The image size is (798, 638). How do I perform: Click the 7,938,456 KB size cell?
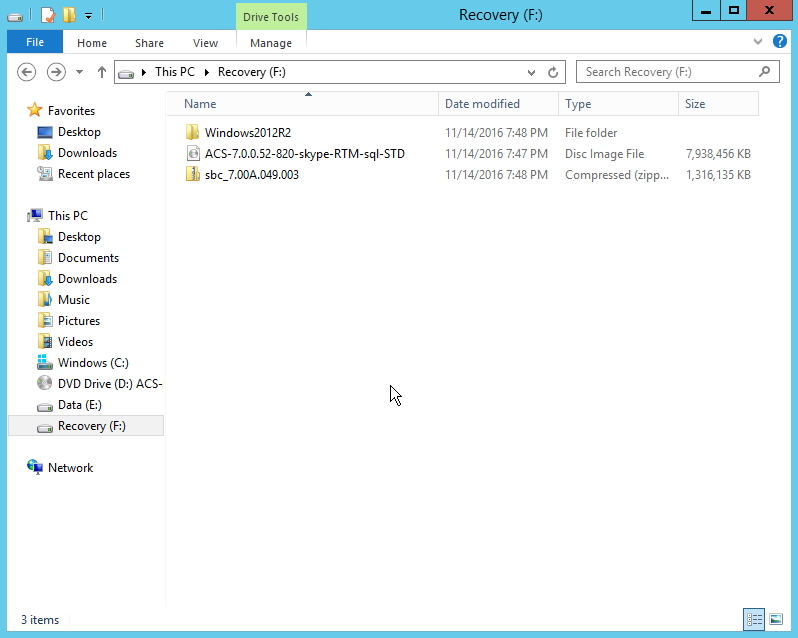(x=718, y=154)
